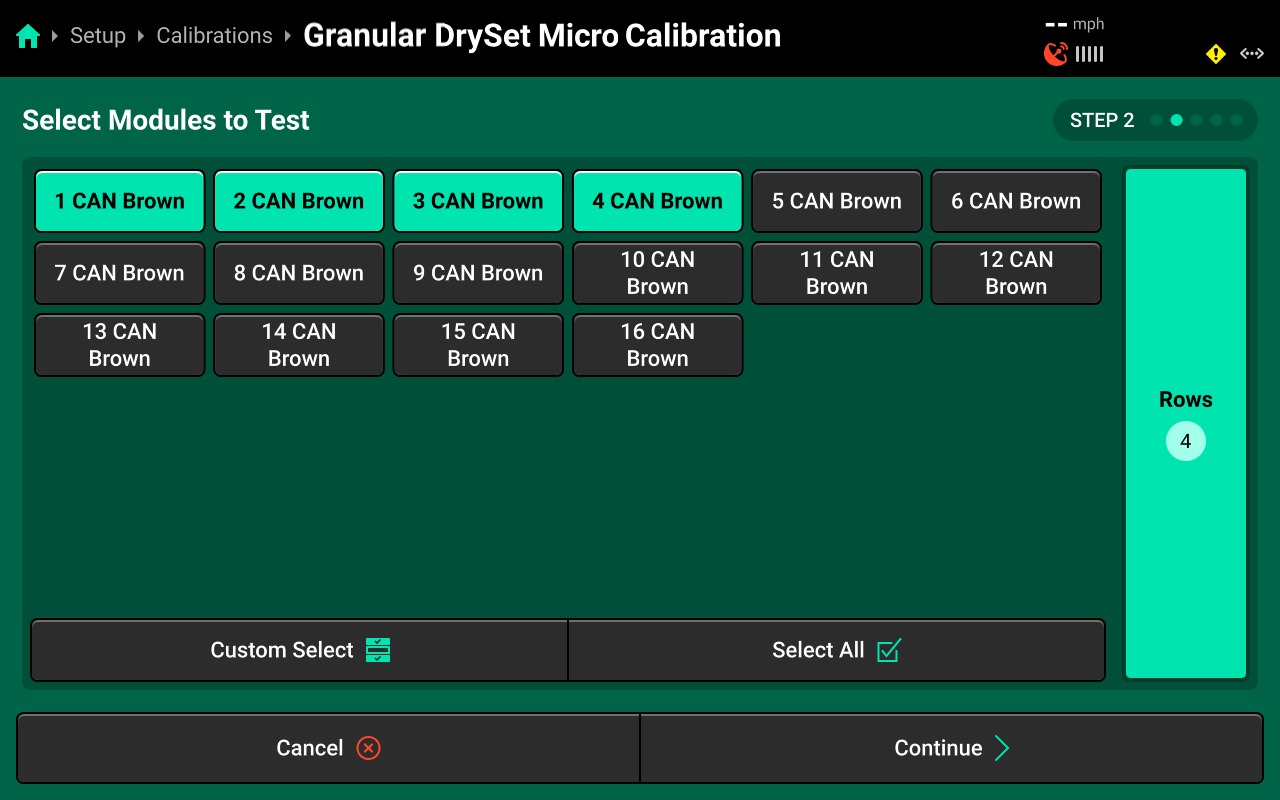Click Granular DrySet Micro Calibration title
Viewport: 1280px width, 800px height.
click(x=542, y=36)
